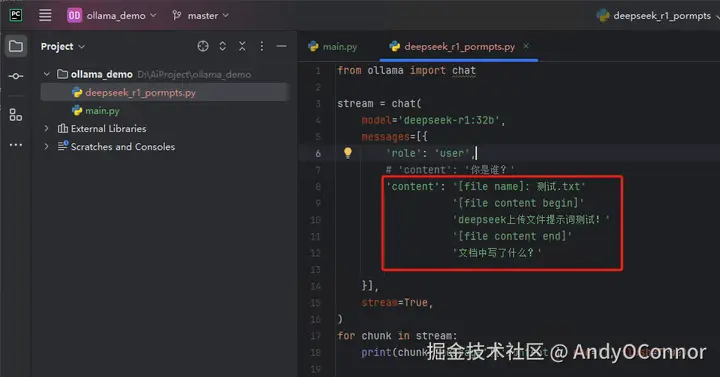
Task: Click the git branch icon beside master
Action: click(x=177, y=16)
